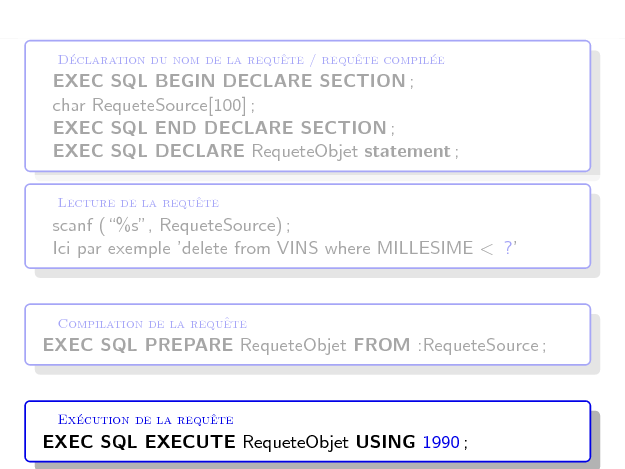625x469 pixels.
Task: Click the 'char RequeteSource[100]' line
Action: tap(151, 105)
